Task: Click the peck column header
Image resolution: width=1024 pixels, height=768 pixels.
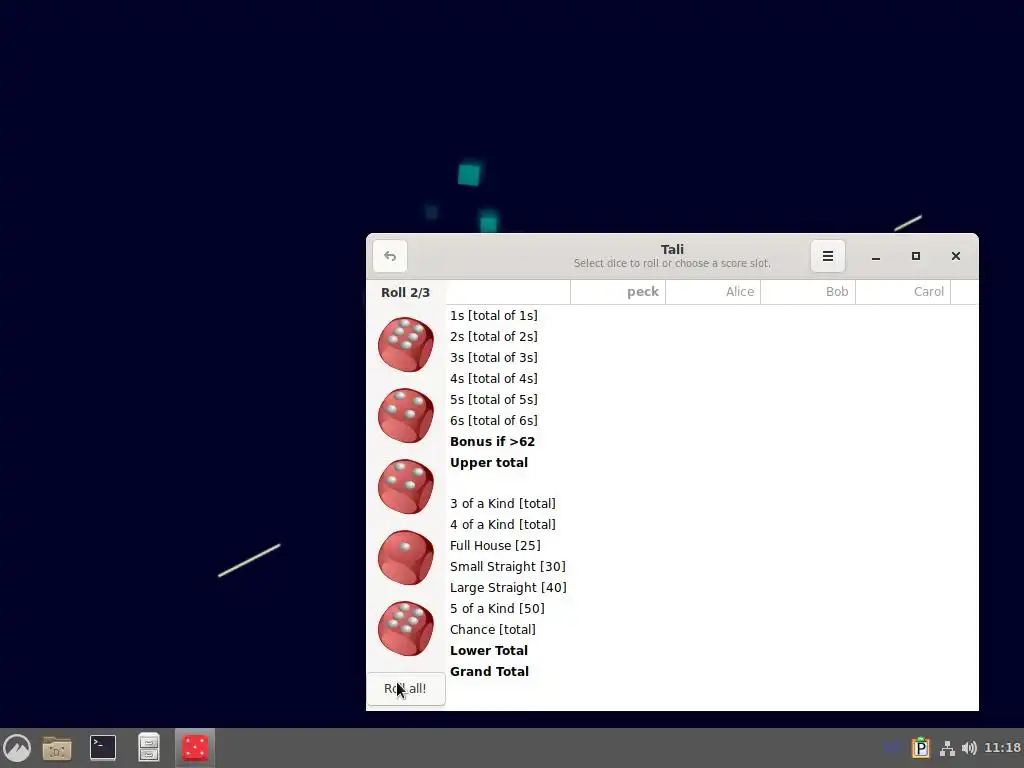Action: click(x=618, y=292)
